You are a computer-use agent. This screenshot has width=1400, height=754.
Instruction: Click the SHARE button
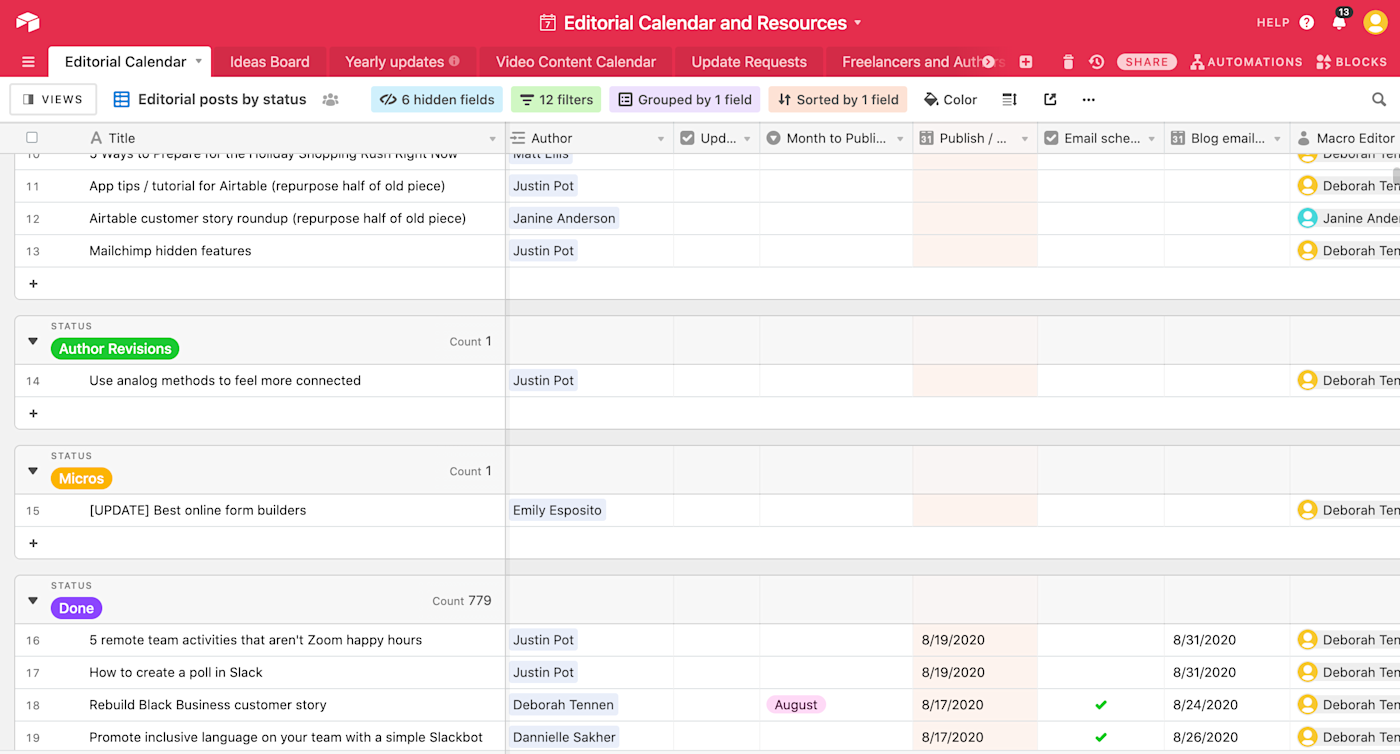click(1147, 62)
